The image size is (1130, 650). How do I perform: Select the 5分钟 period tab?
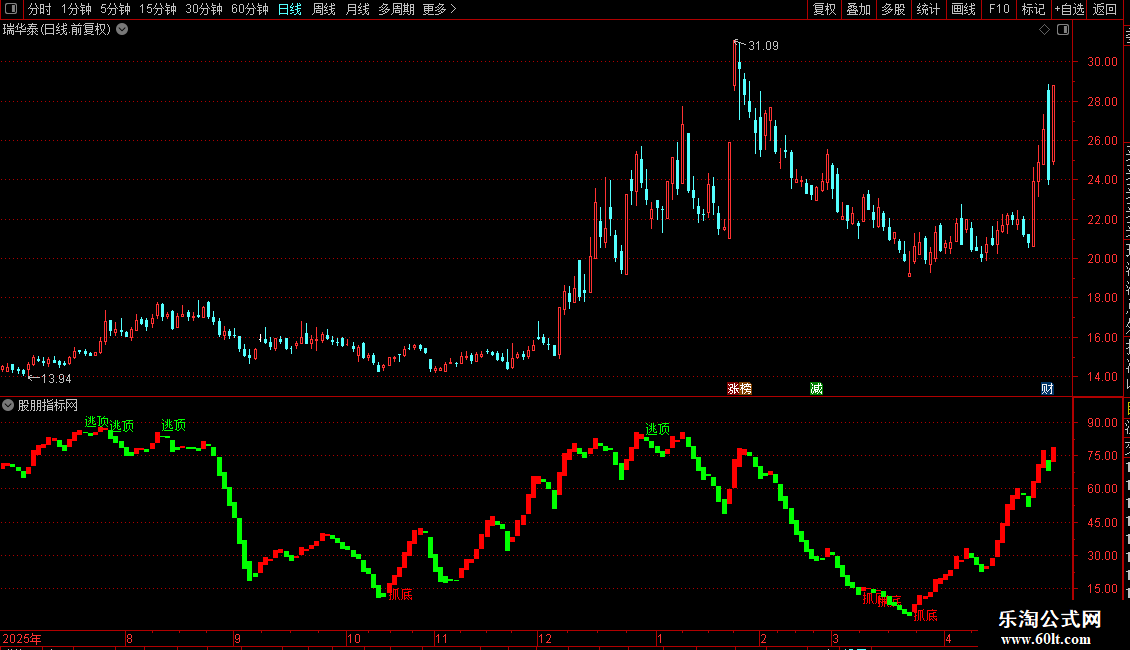[115, 9]
